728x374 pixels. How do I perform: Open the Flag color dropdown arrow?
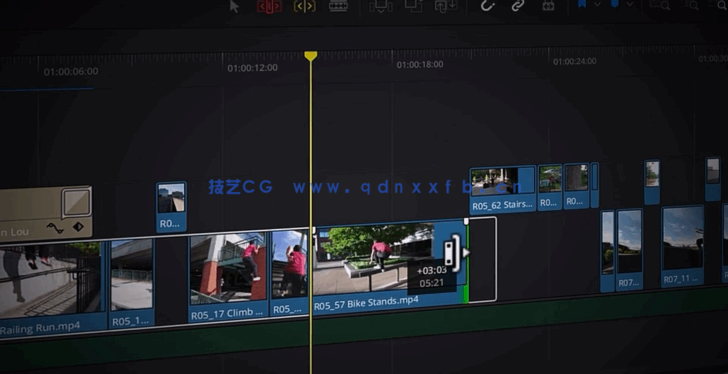tap(597, 4)
